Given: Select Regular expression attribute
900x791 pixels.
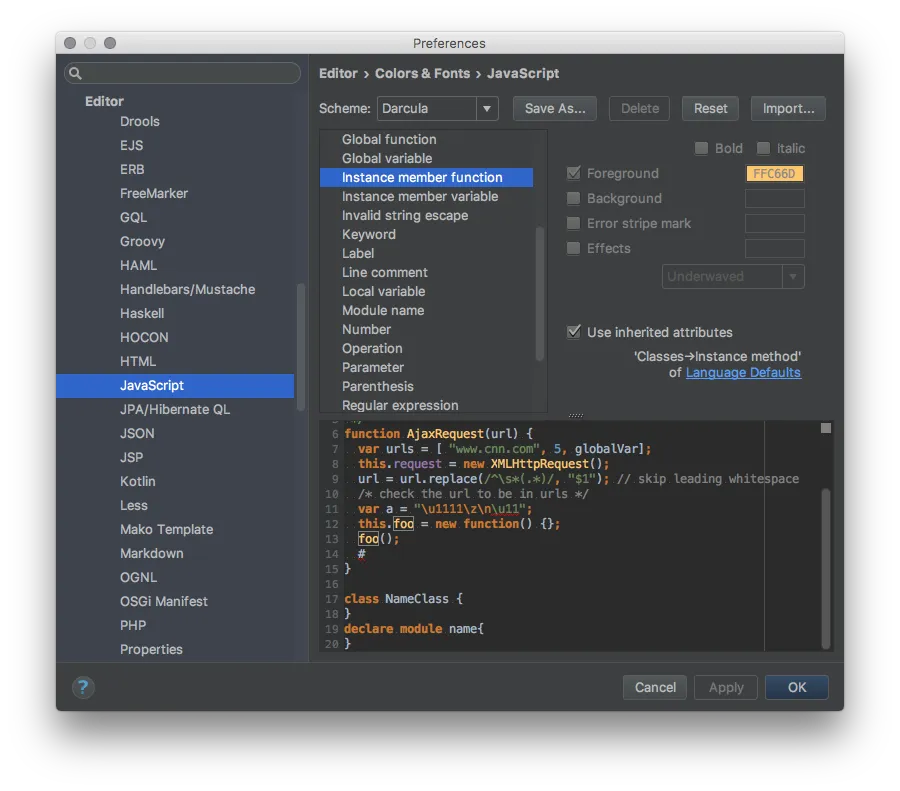Looking at the screenshot, I should pos(400,405).
